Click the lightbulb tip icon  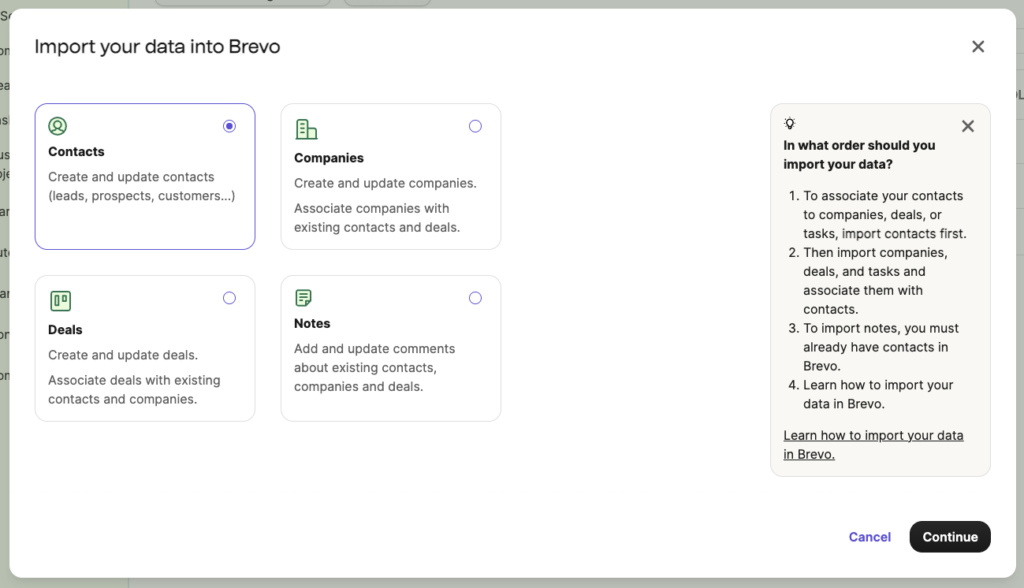click(790, 123)
